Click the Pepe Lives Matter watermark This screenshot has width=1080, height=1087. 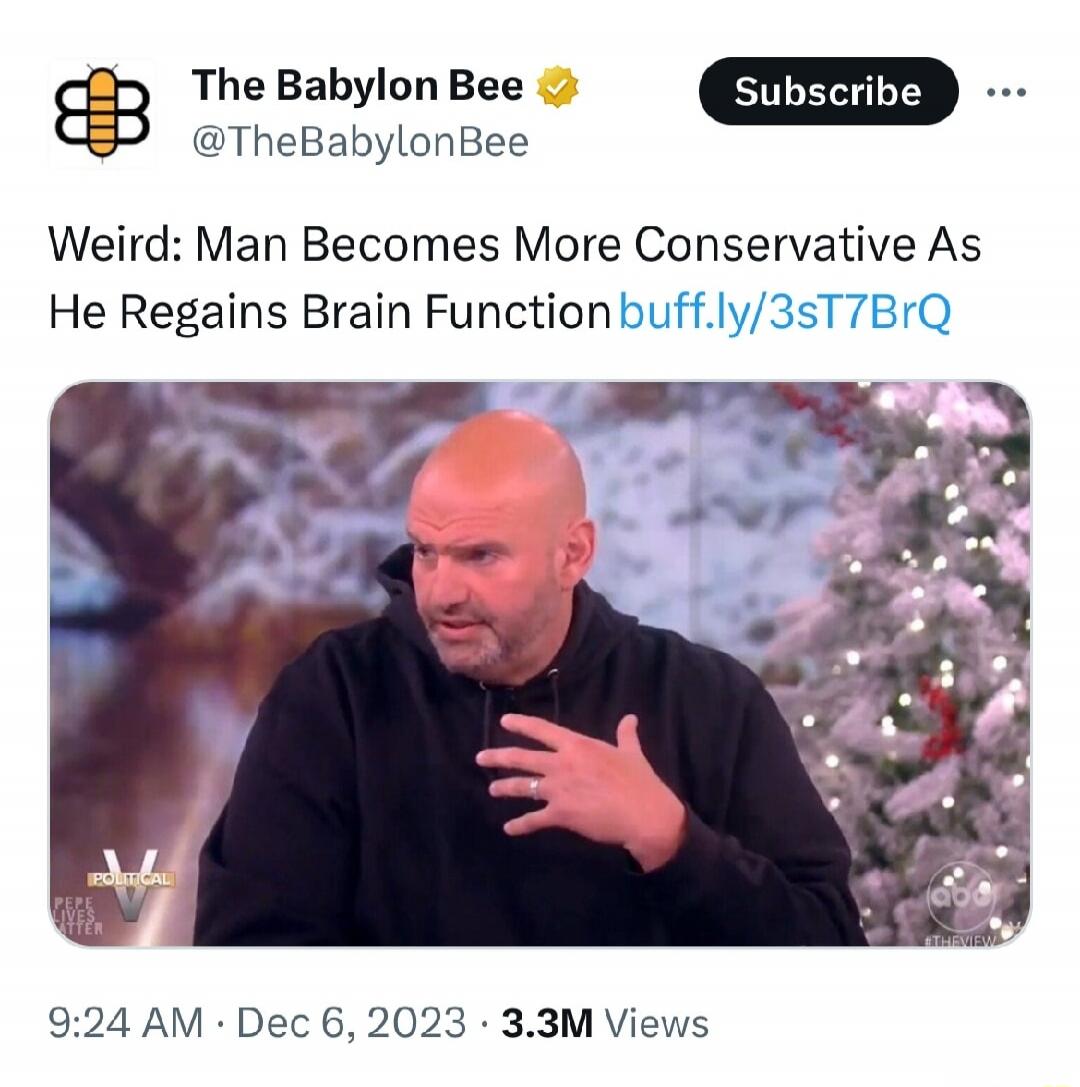click(78, 916)
